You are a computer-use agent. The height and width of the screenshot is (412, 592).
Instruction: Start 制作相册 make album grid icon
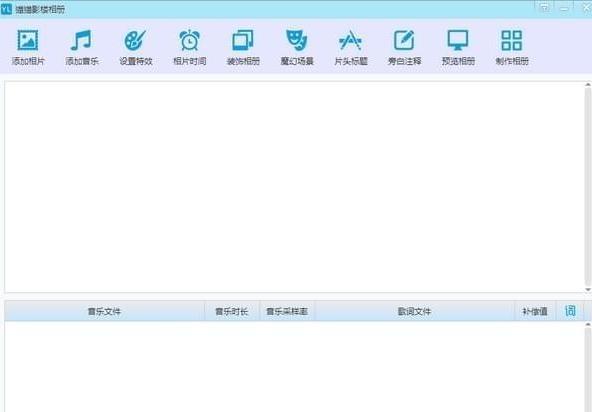coord(512,40)
